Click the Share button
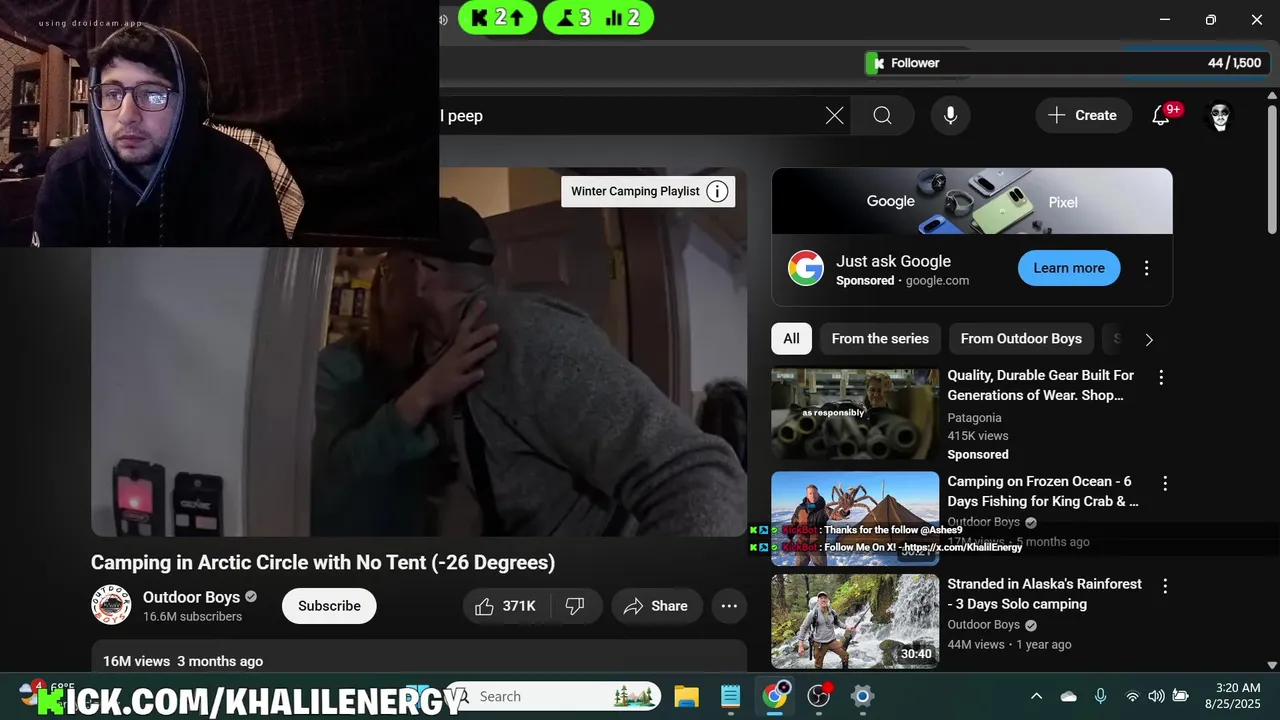 (x=656, y=606)
